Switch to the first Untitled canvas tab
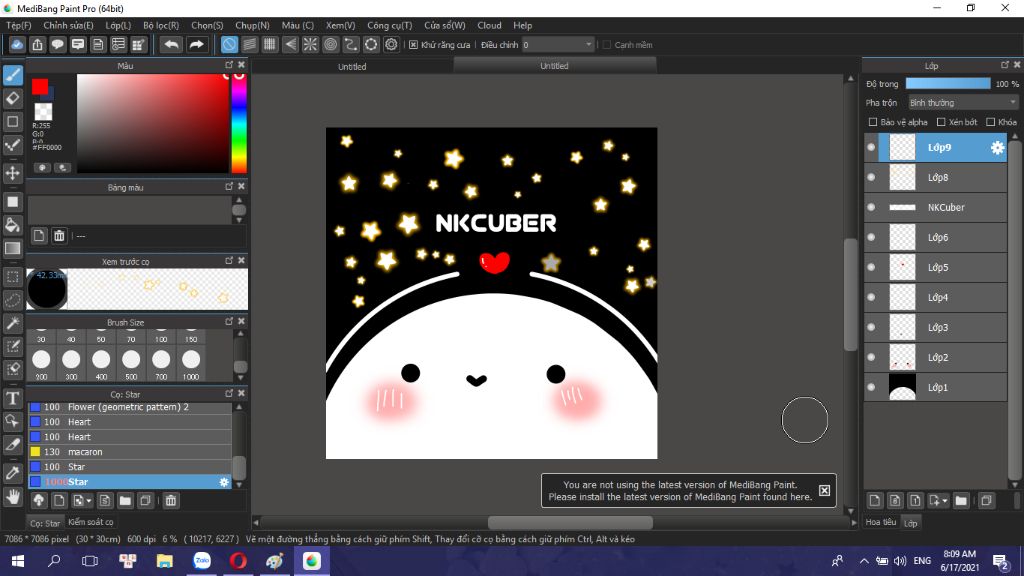 coord(352,66)
